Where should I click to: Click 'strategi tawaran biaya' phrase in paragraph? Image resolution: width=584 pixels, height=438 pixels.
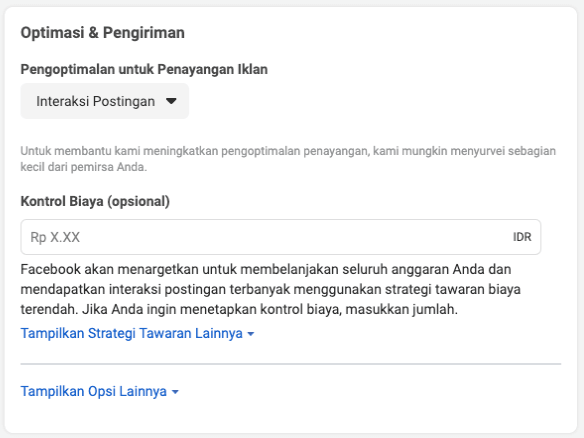[453, 289]
